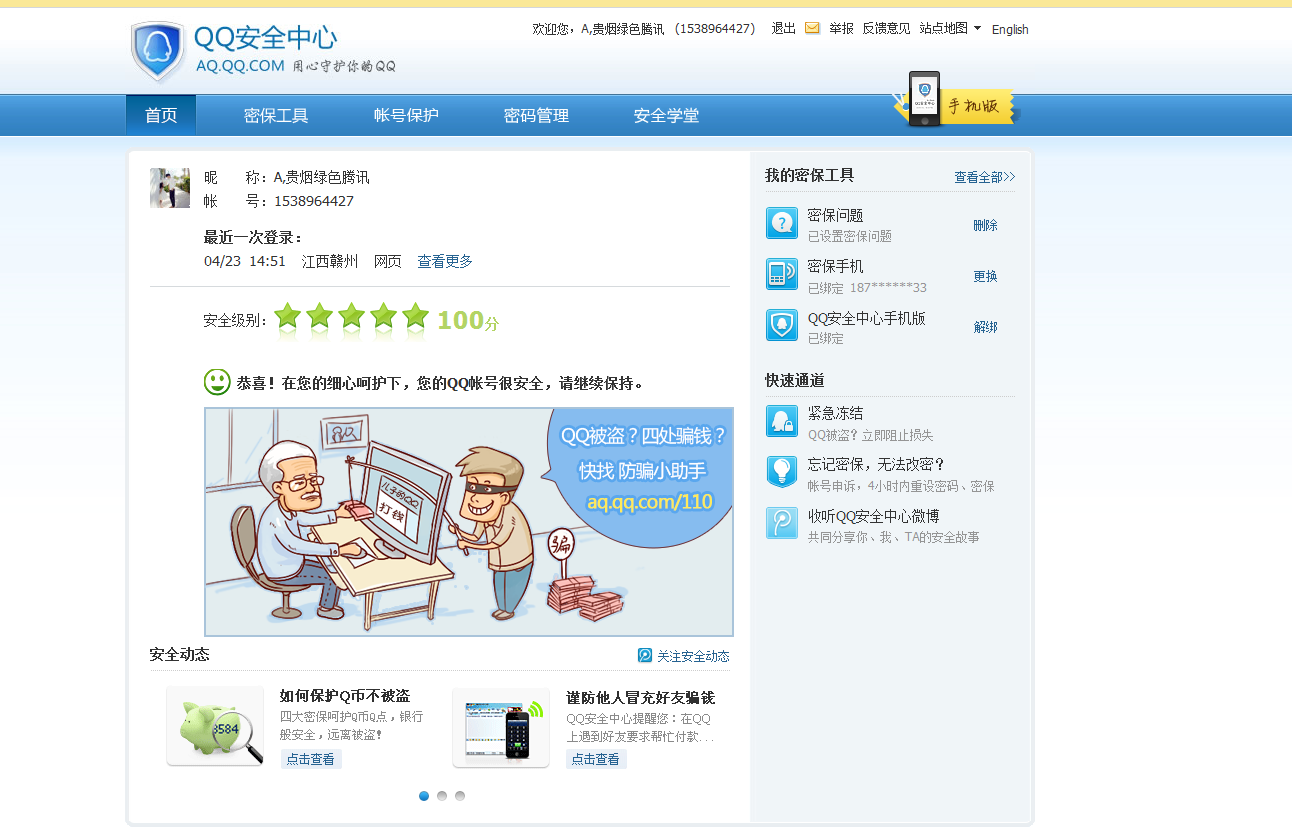Open the 密保工具 menu
Viewport: 1292px width, 832px height.
coord(276,115)
